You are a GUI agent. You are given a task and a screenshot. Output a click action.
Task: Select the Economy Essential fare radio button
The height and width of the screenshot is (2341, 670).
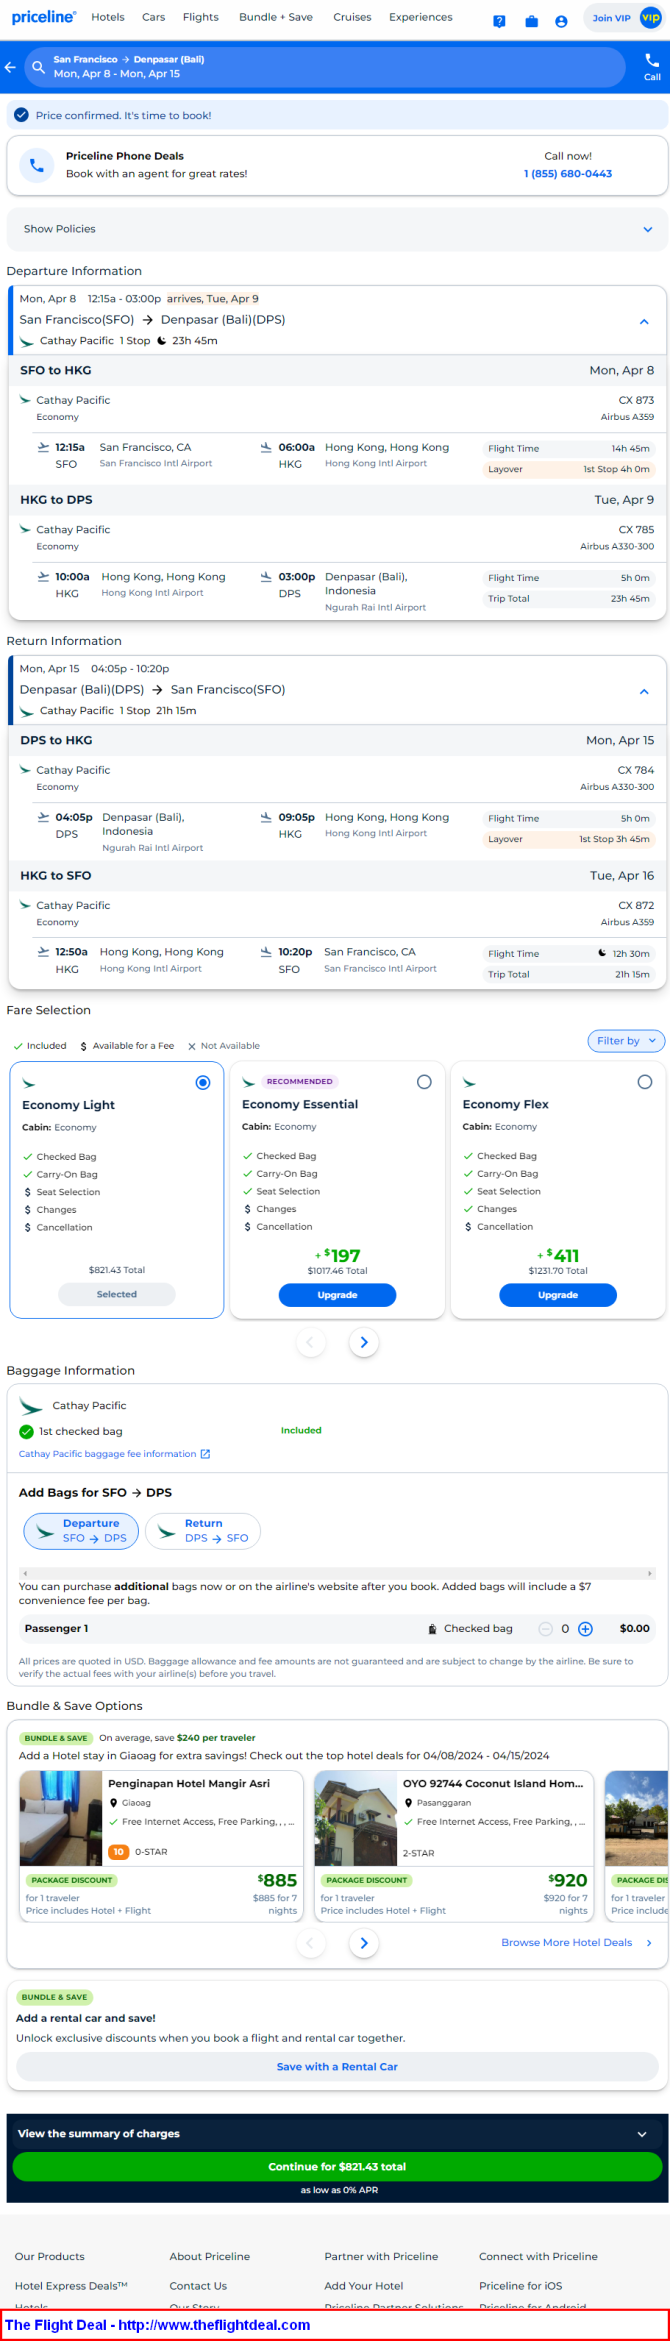tap(424, 1082)
